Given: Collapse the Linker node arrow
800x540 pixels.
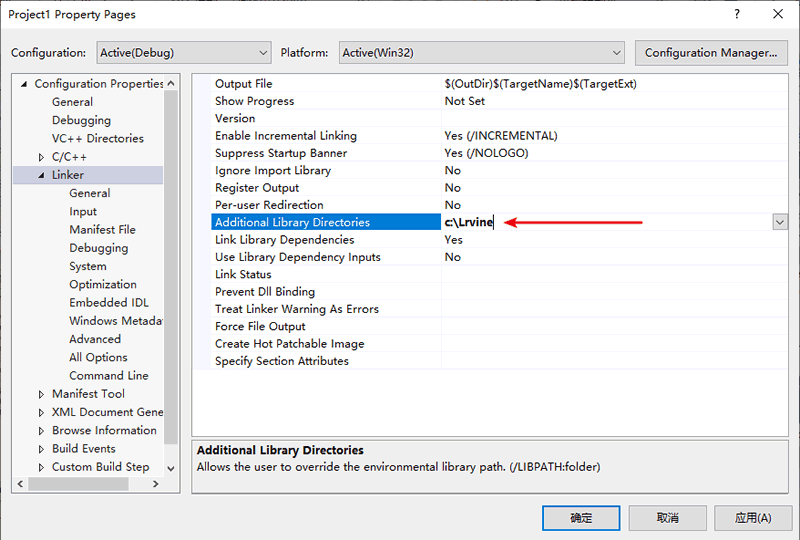Looking at the screenshot, I should [41, 175].
